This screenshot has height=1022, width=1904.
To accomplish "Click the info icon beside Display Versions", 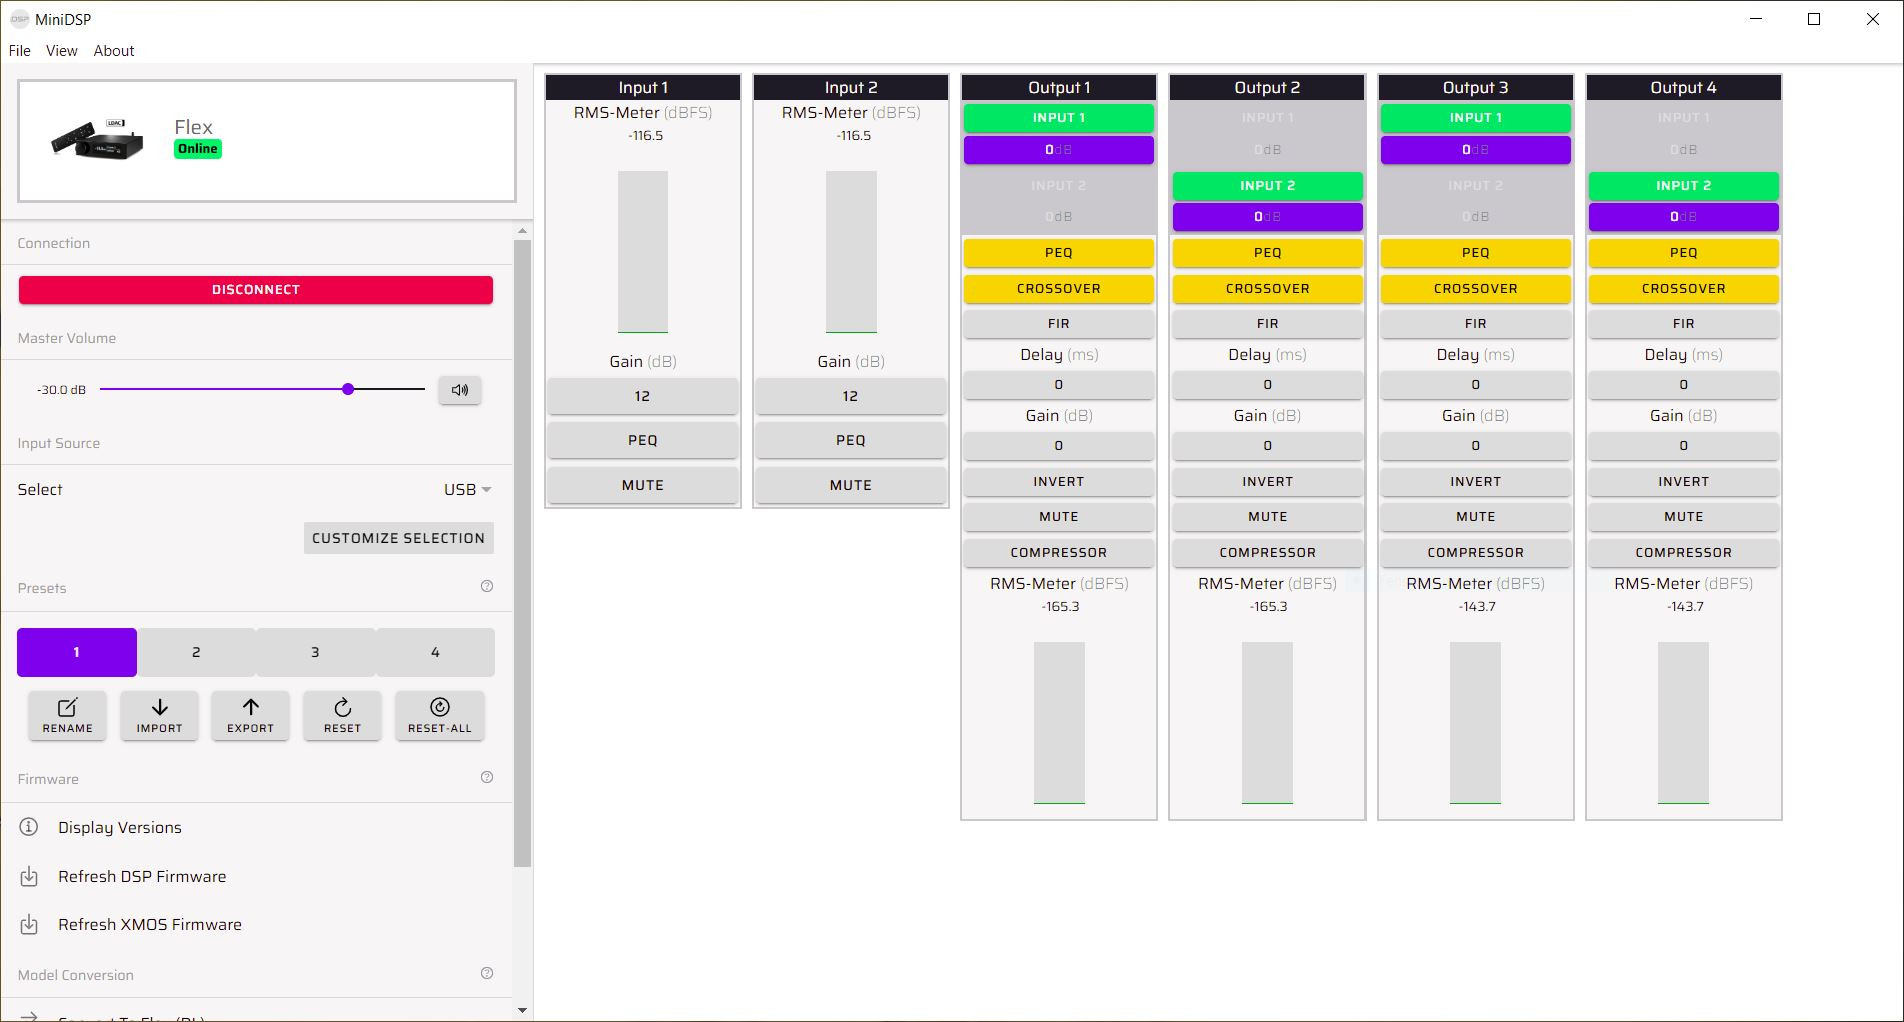I will 30,827.
